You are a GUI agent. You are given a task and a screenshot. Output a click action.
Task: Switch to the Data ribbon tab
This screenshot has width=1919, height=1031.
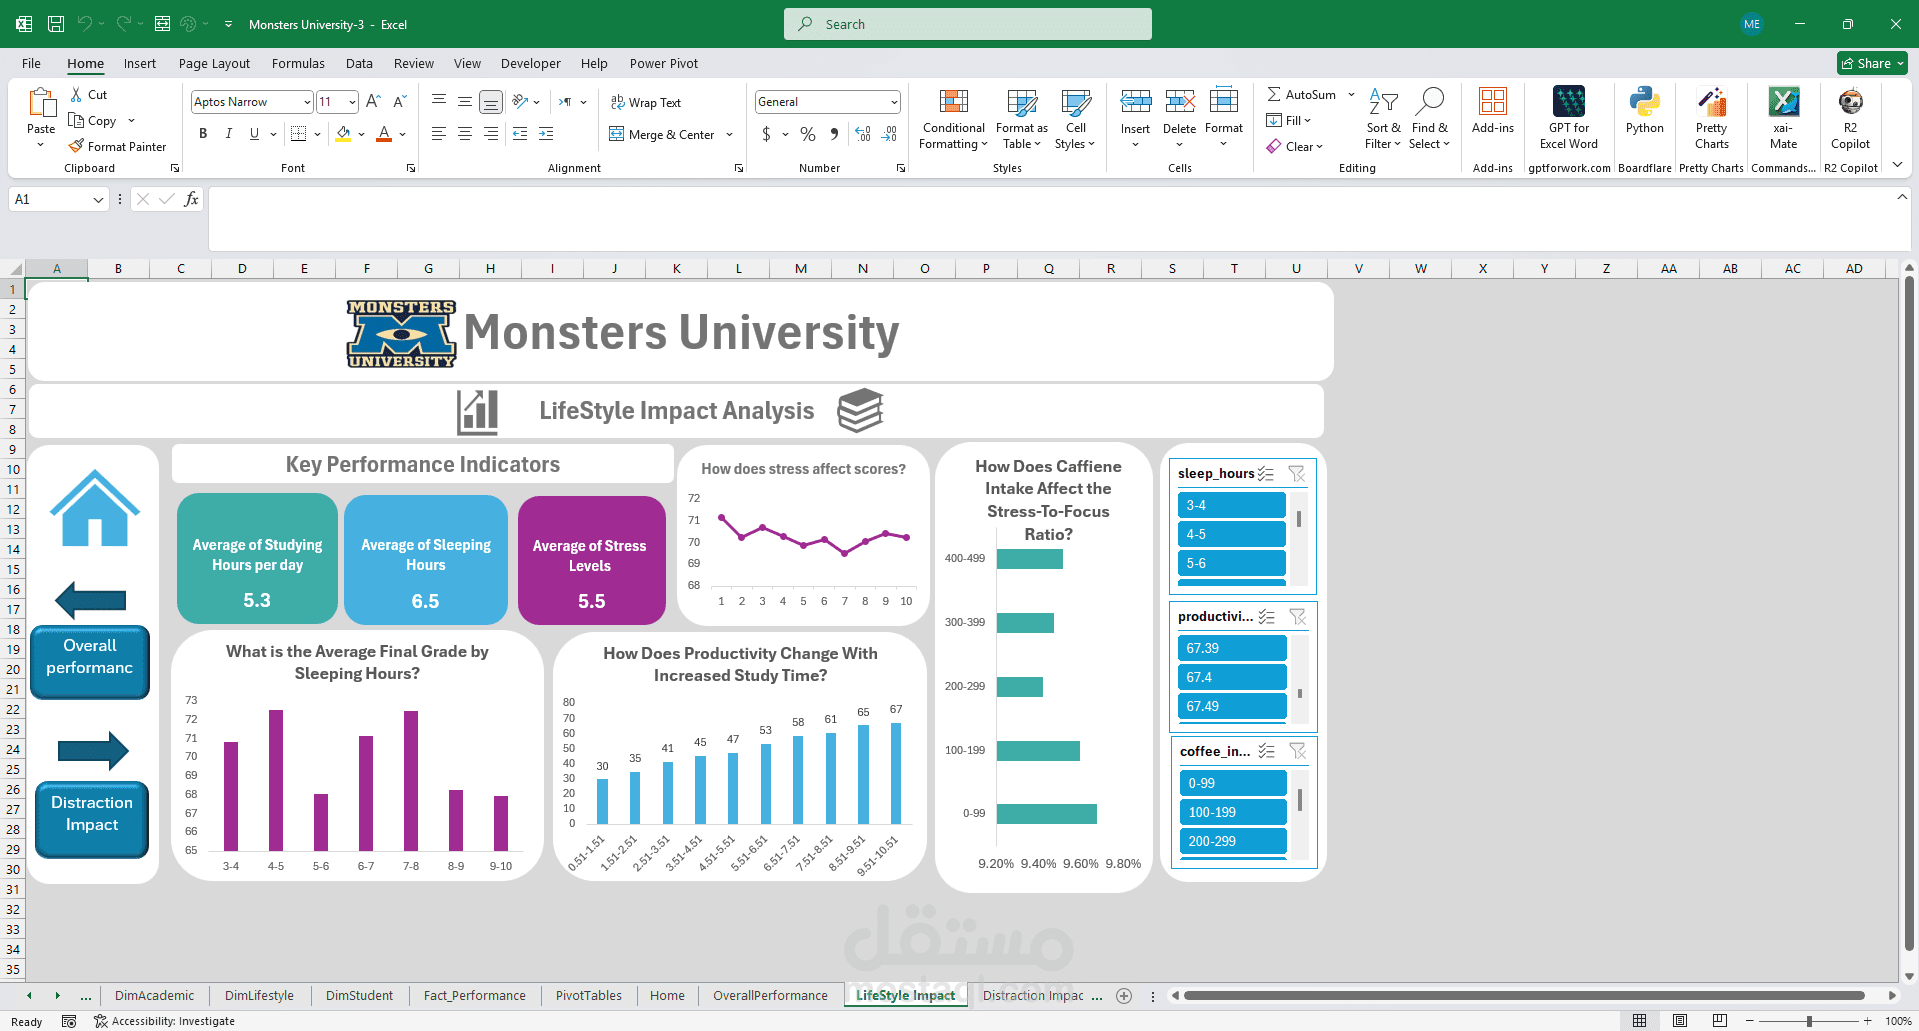point(359,63)
